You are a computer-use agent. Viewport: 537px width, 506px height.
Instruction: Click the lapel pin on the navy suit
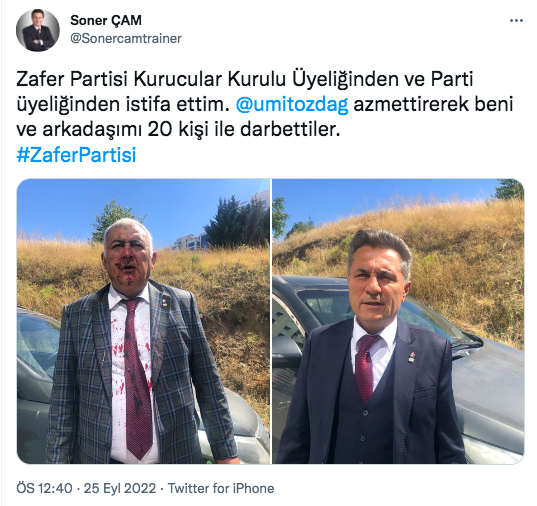412,357
